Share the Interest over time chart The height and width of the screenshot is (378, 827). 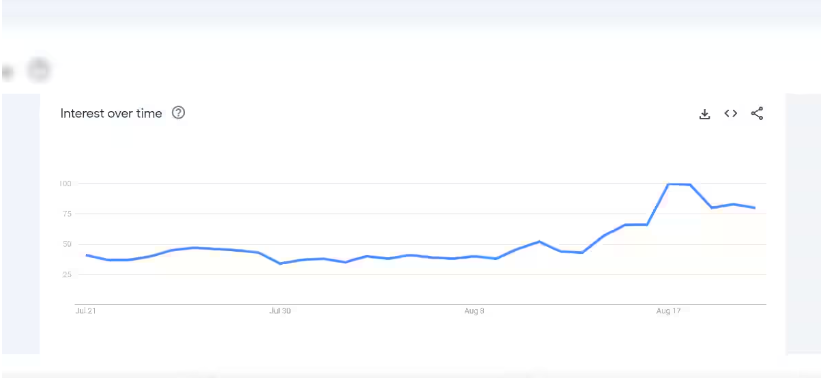(757, 113)
